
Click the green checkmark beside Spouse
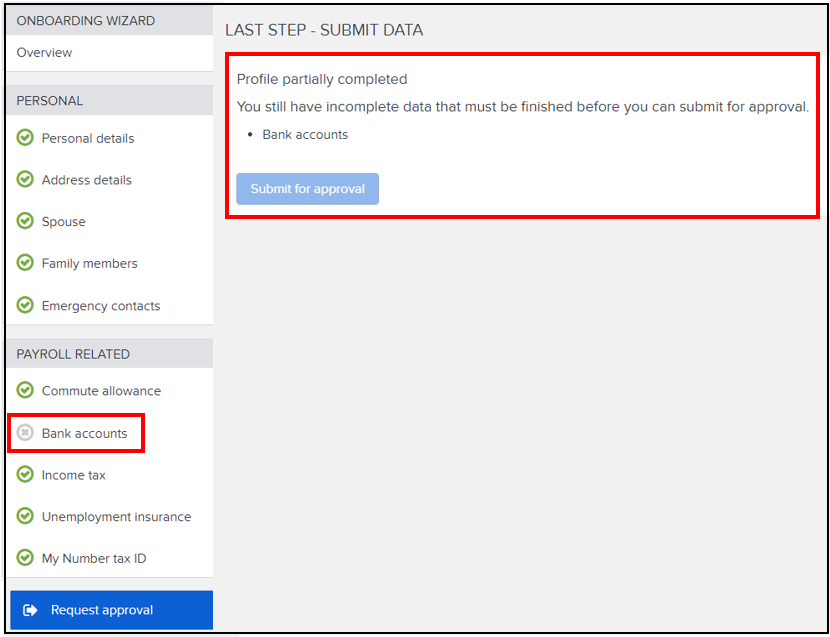24,221
